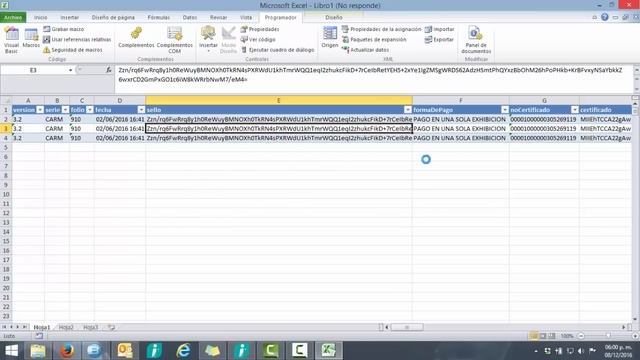
Task: Click Paquetes de expansión
Action: click(x=374, y=40)
